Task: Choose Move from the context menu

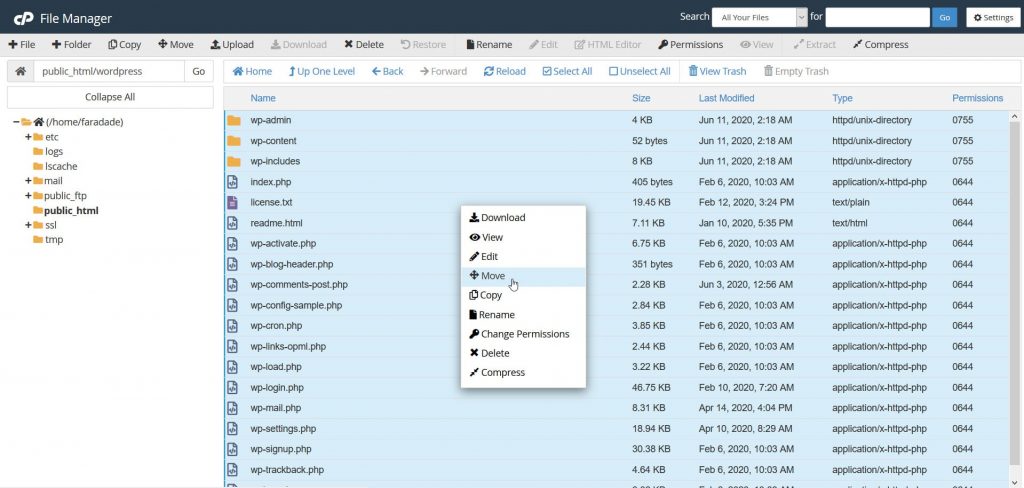Action: click(x=492, y=276)
